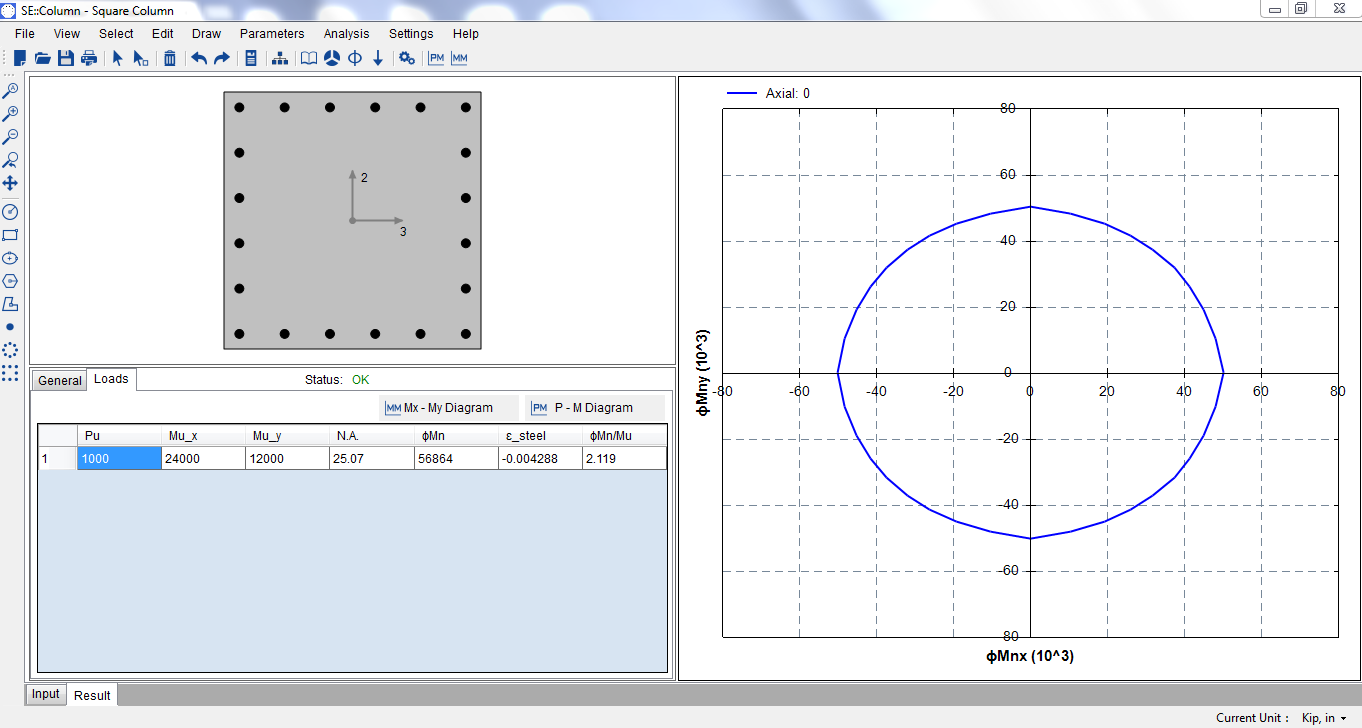Select the draw hexagon polygon tool
Image resolution: width=1362 pixels, height=728 pixels.
(10, 281)
